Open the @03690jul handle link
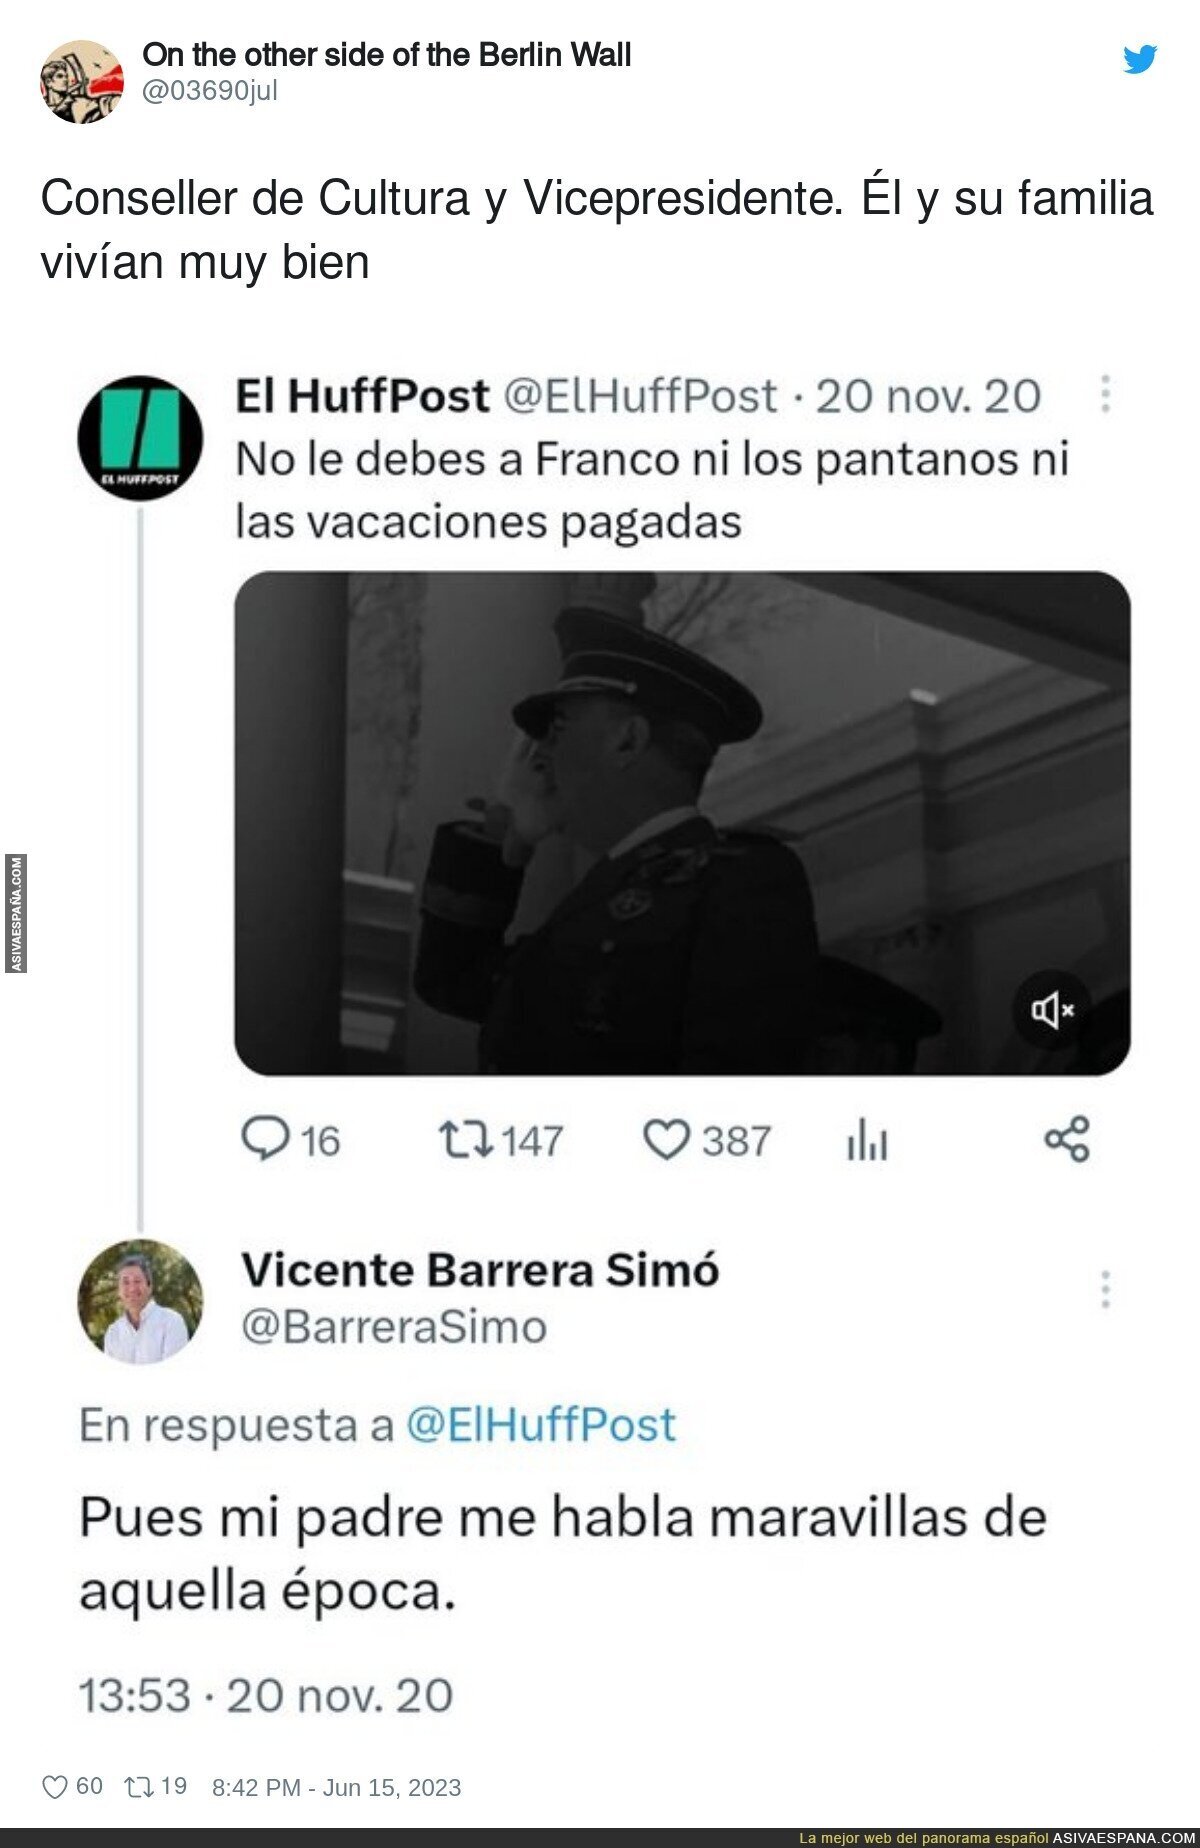 pyautogui.click(x=210, y=91)
